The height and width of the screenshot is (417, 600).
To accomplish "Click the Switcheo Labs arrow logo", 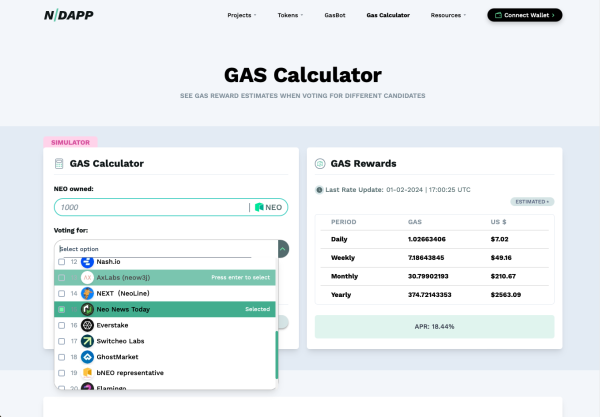I will (87, 341).
